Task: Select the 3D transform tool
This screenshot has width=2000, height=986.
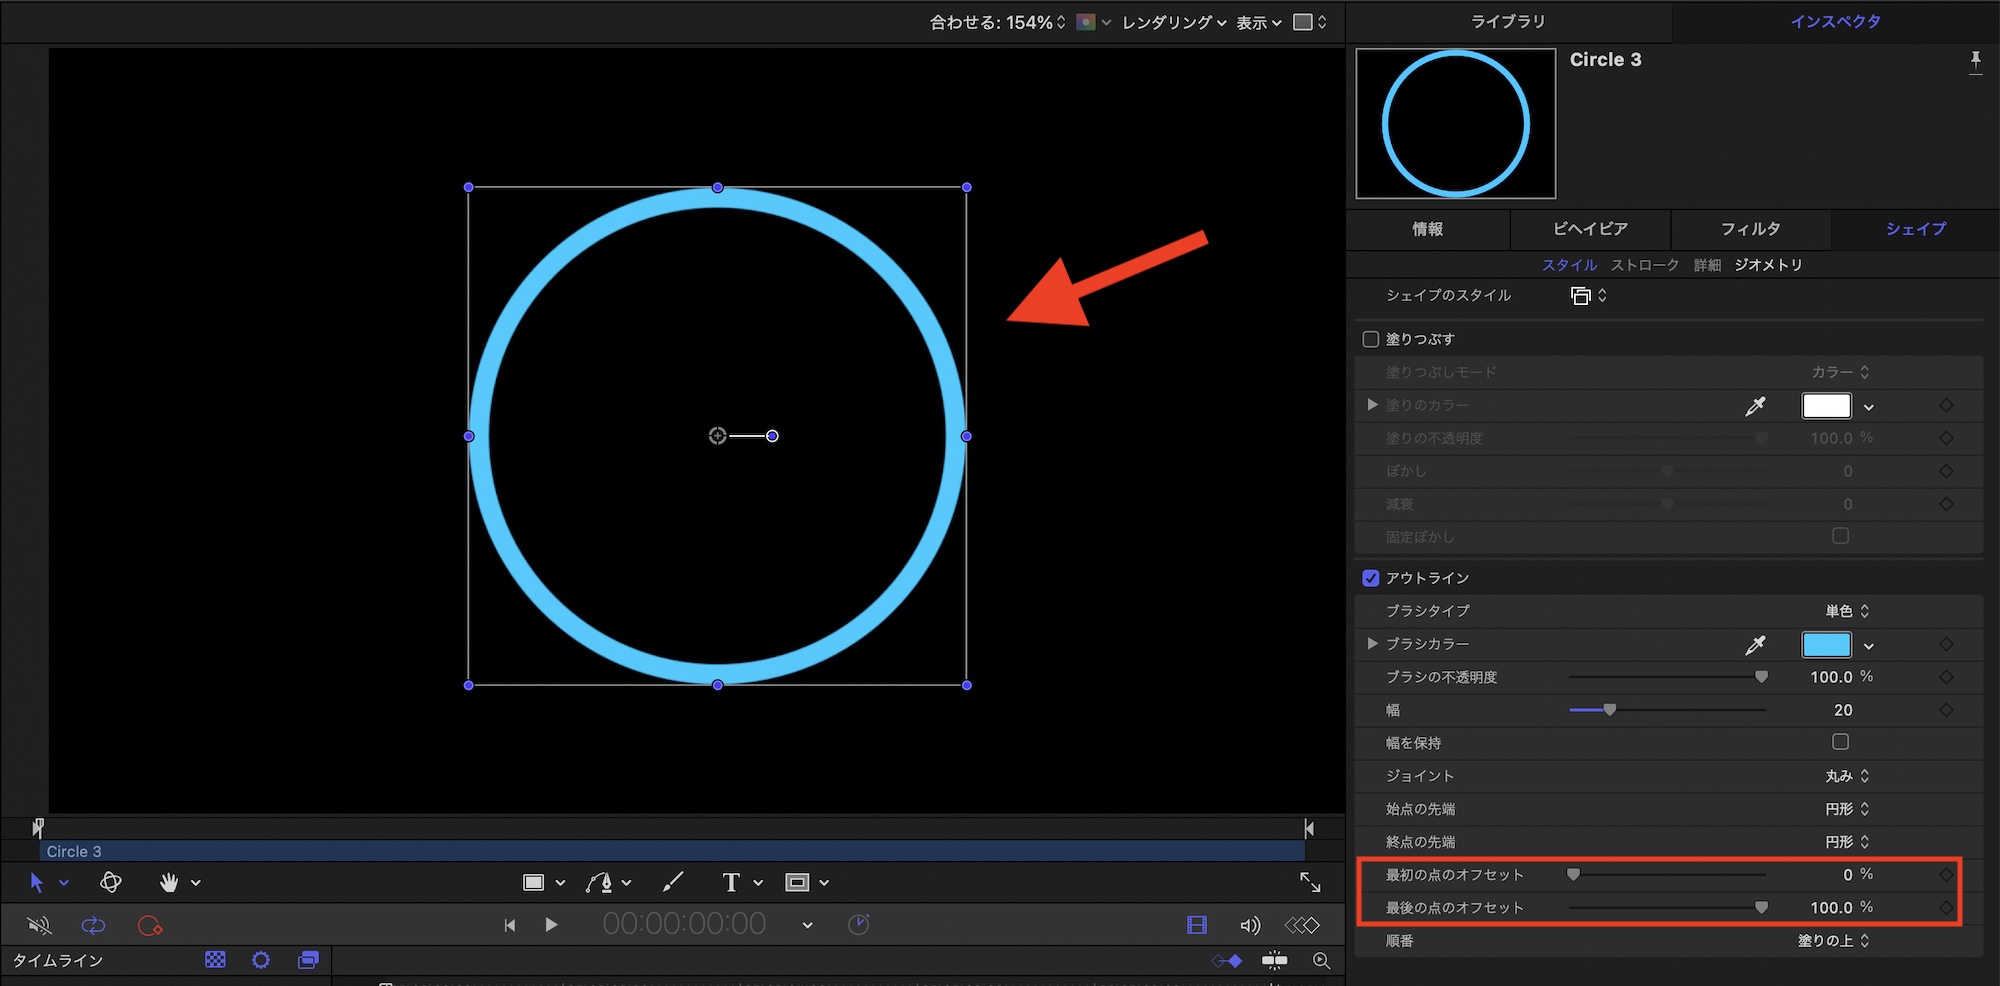Action: pos(111,882)
